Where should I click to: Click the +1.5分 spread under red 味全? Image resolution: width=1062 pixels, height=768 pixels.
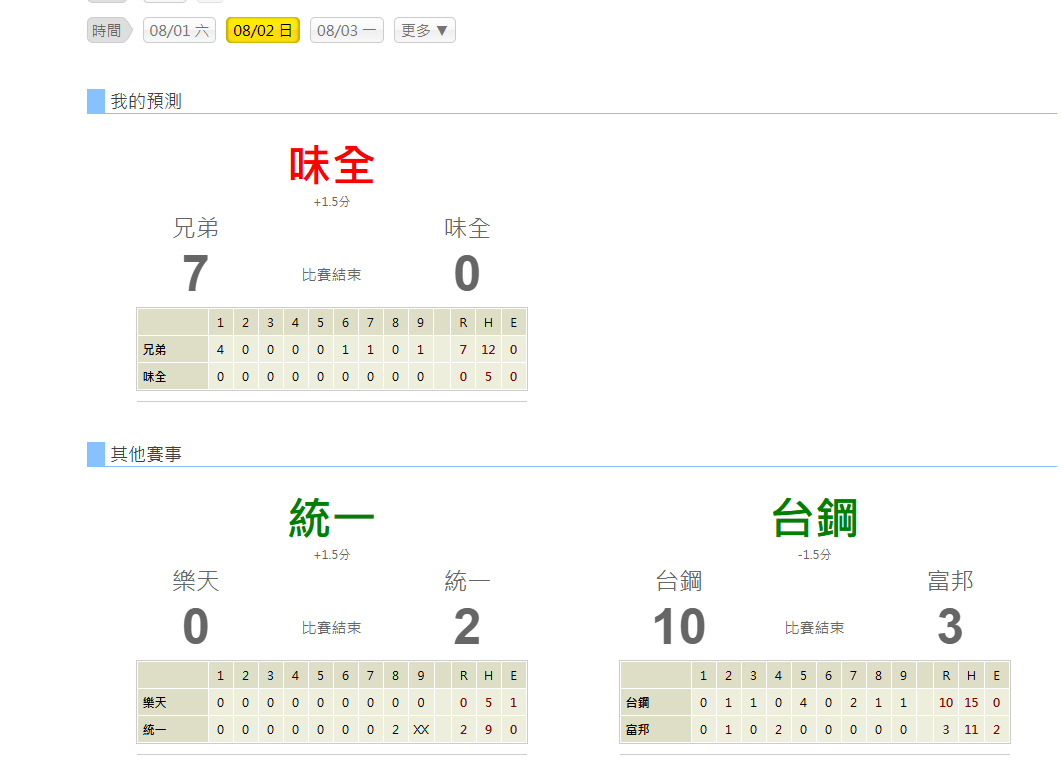click(x=332, y=202)
